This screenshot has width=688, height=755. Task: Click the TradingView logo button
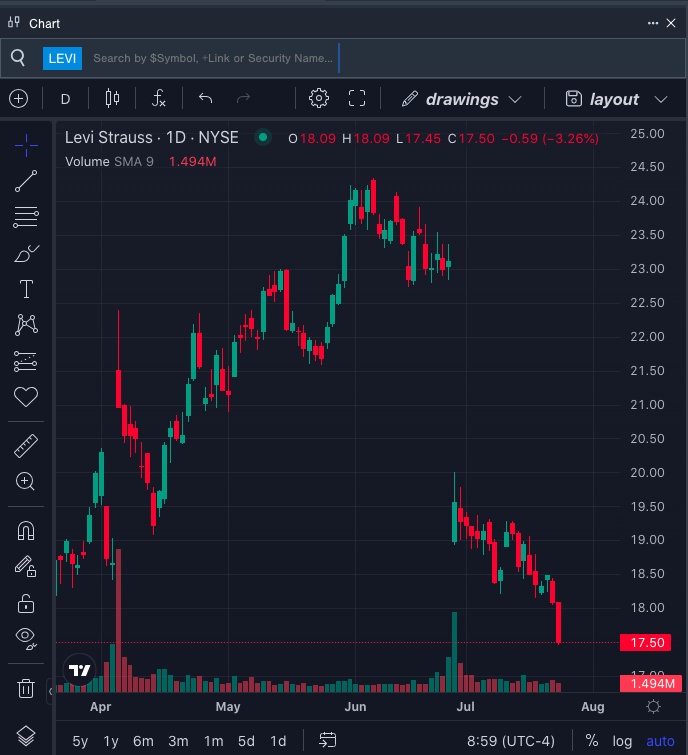[79, 670]
